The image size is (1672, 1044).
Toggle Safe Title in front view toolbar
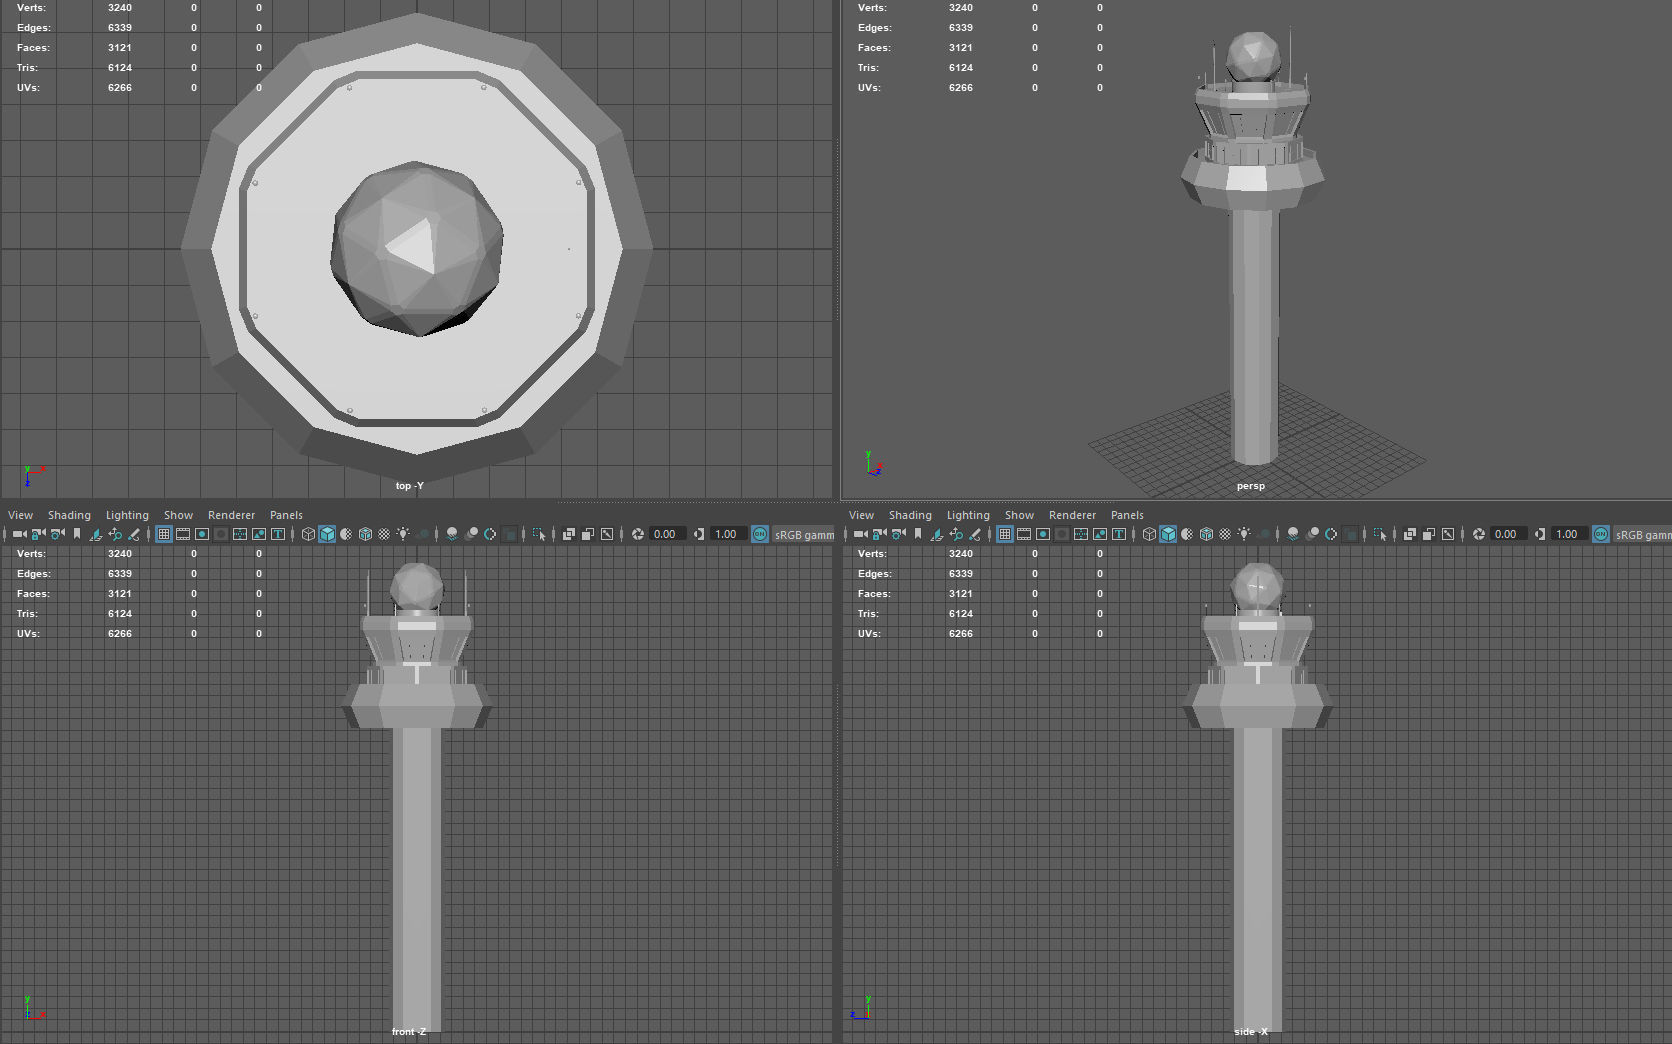(x=278, y=534)
